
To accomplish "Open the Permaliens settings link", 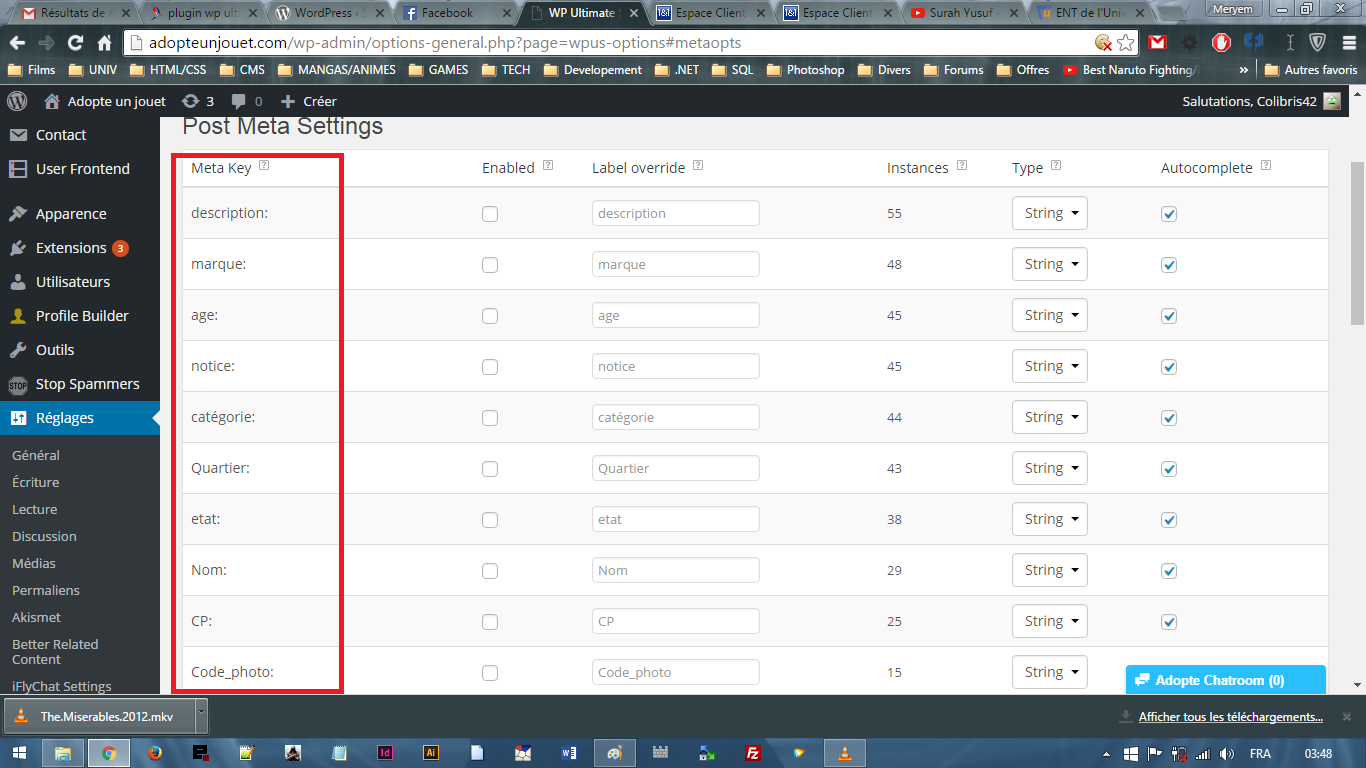I will click(46, 590).
